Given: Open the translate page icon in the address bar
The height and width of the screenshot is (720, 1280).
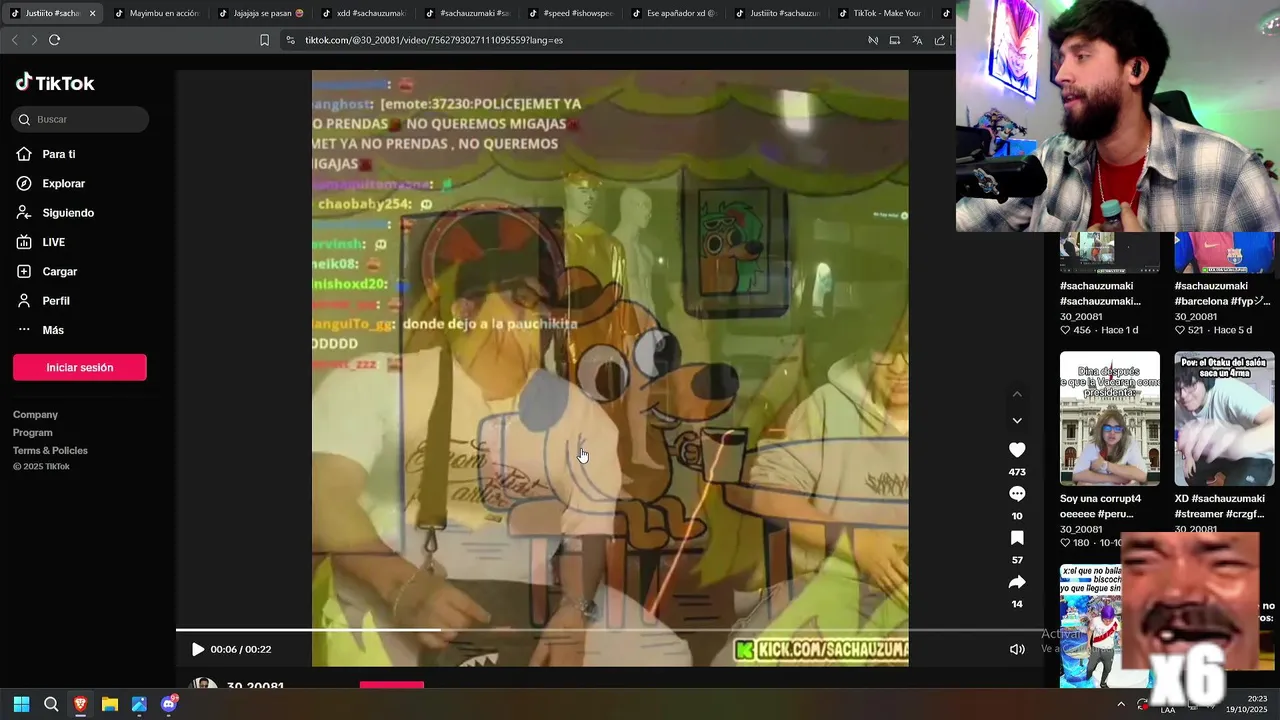Looking at the screenshot, I should [x=917, y=40].
